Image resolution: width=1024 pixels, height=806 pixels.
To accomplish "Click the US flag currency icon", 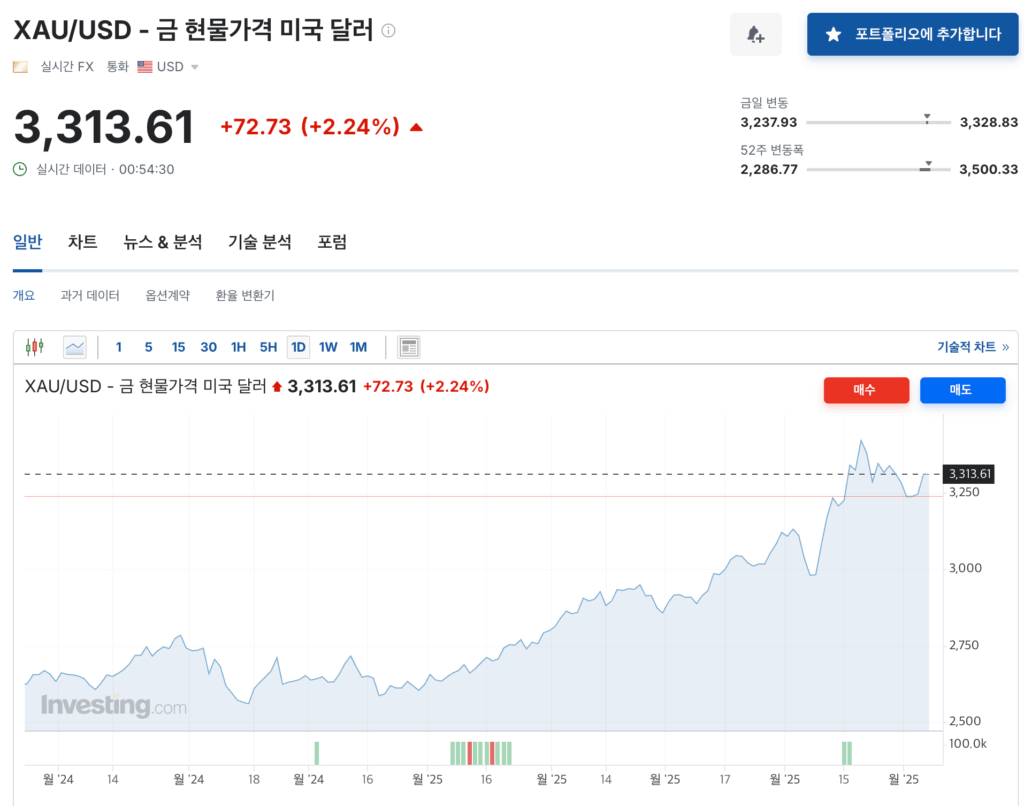I will (145, 67).
